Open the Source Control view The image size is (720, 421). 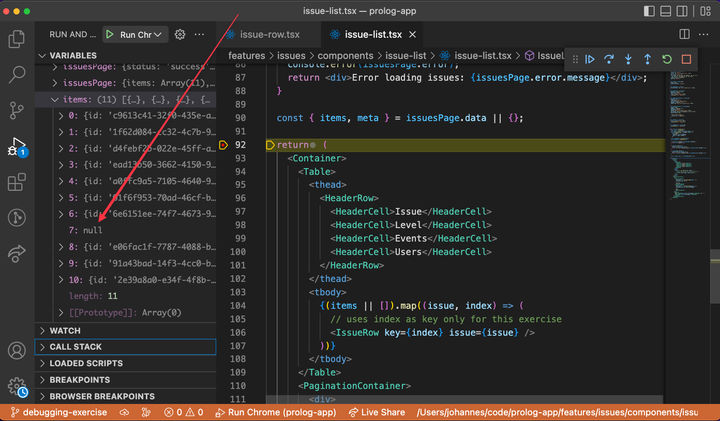pos(17,111)
